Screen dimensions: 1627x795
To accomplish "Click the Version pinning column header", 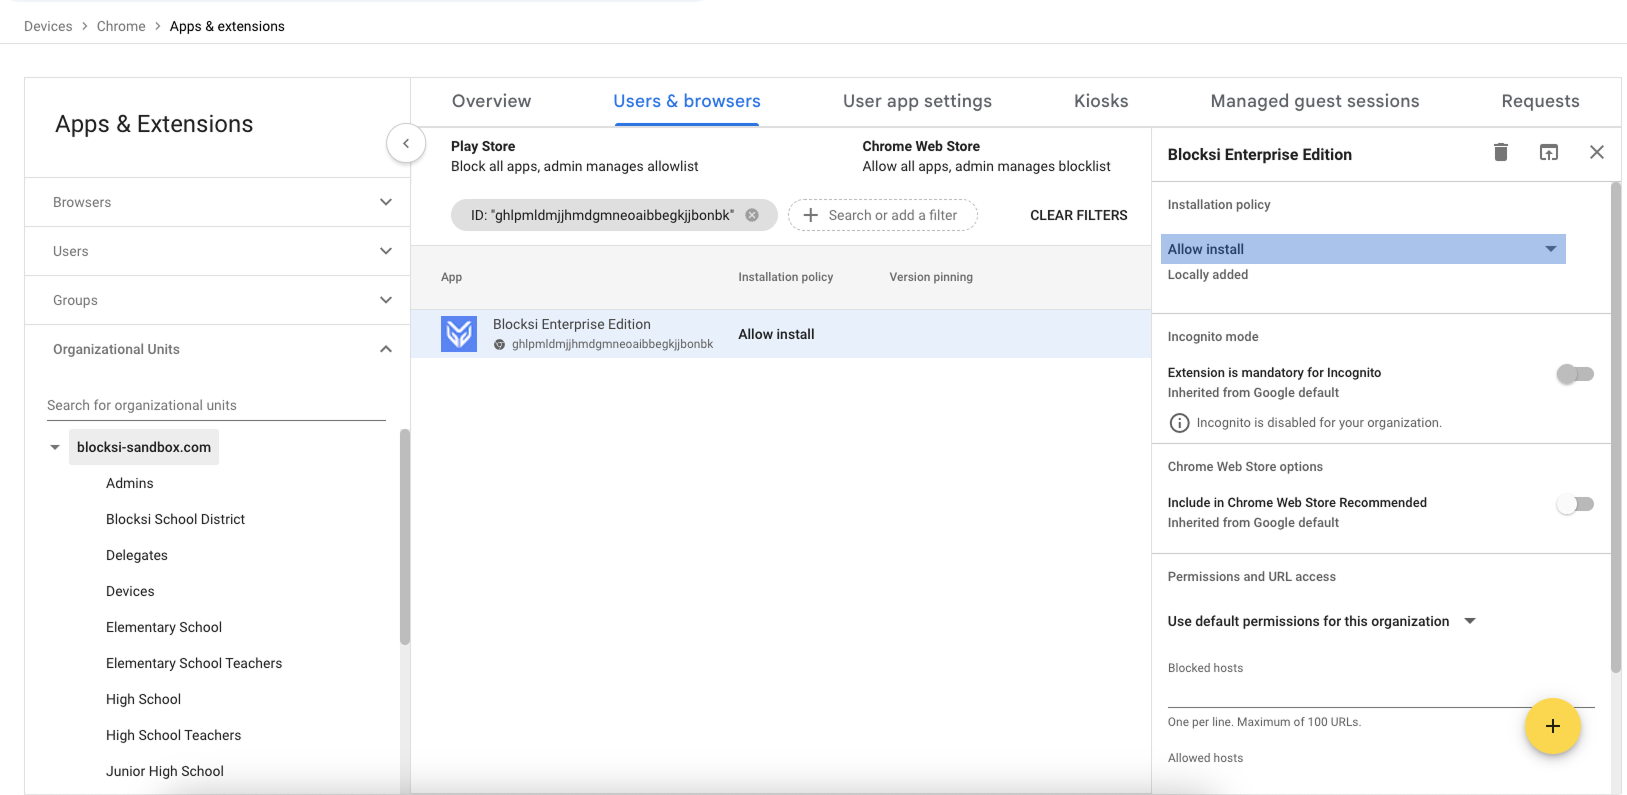I will [x=931, y=277].
